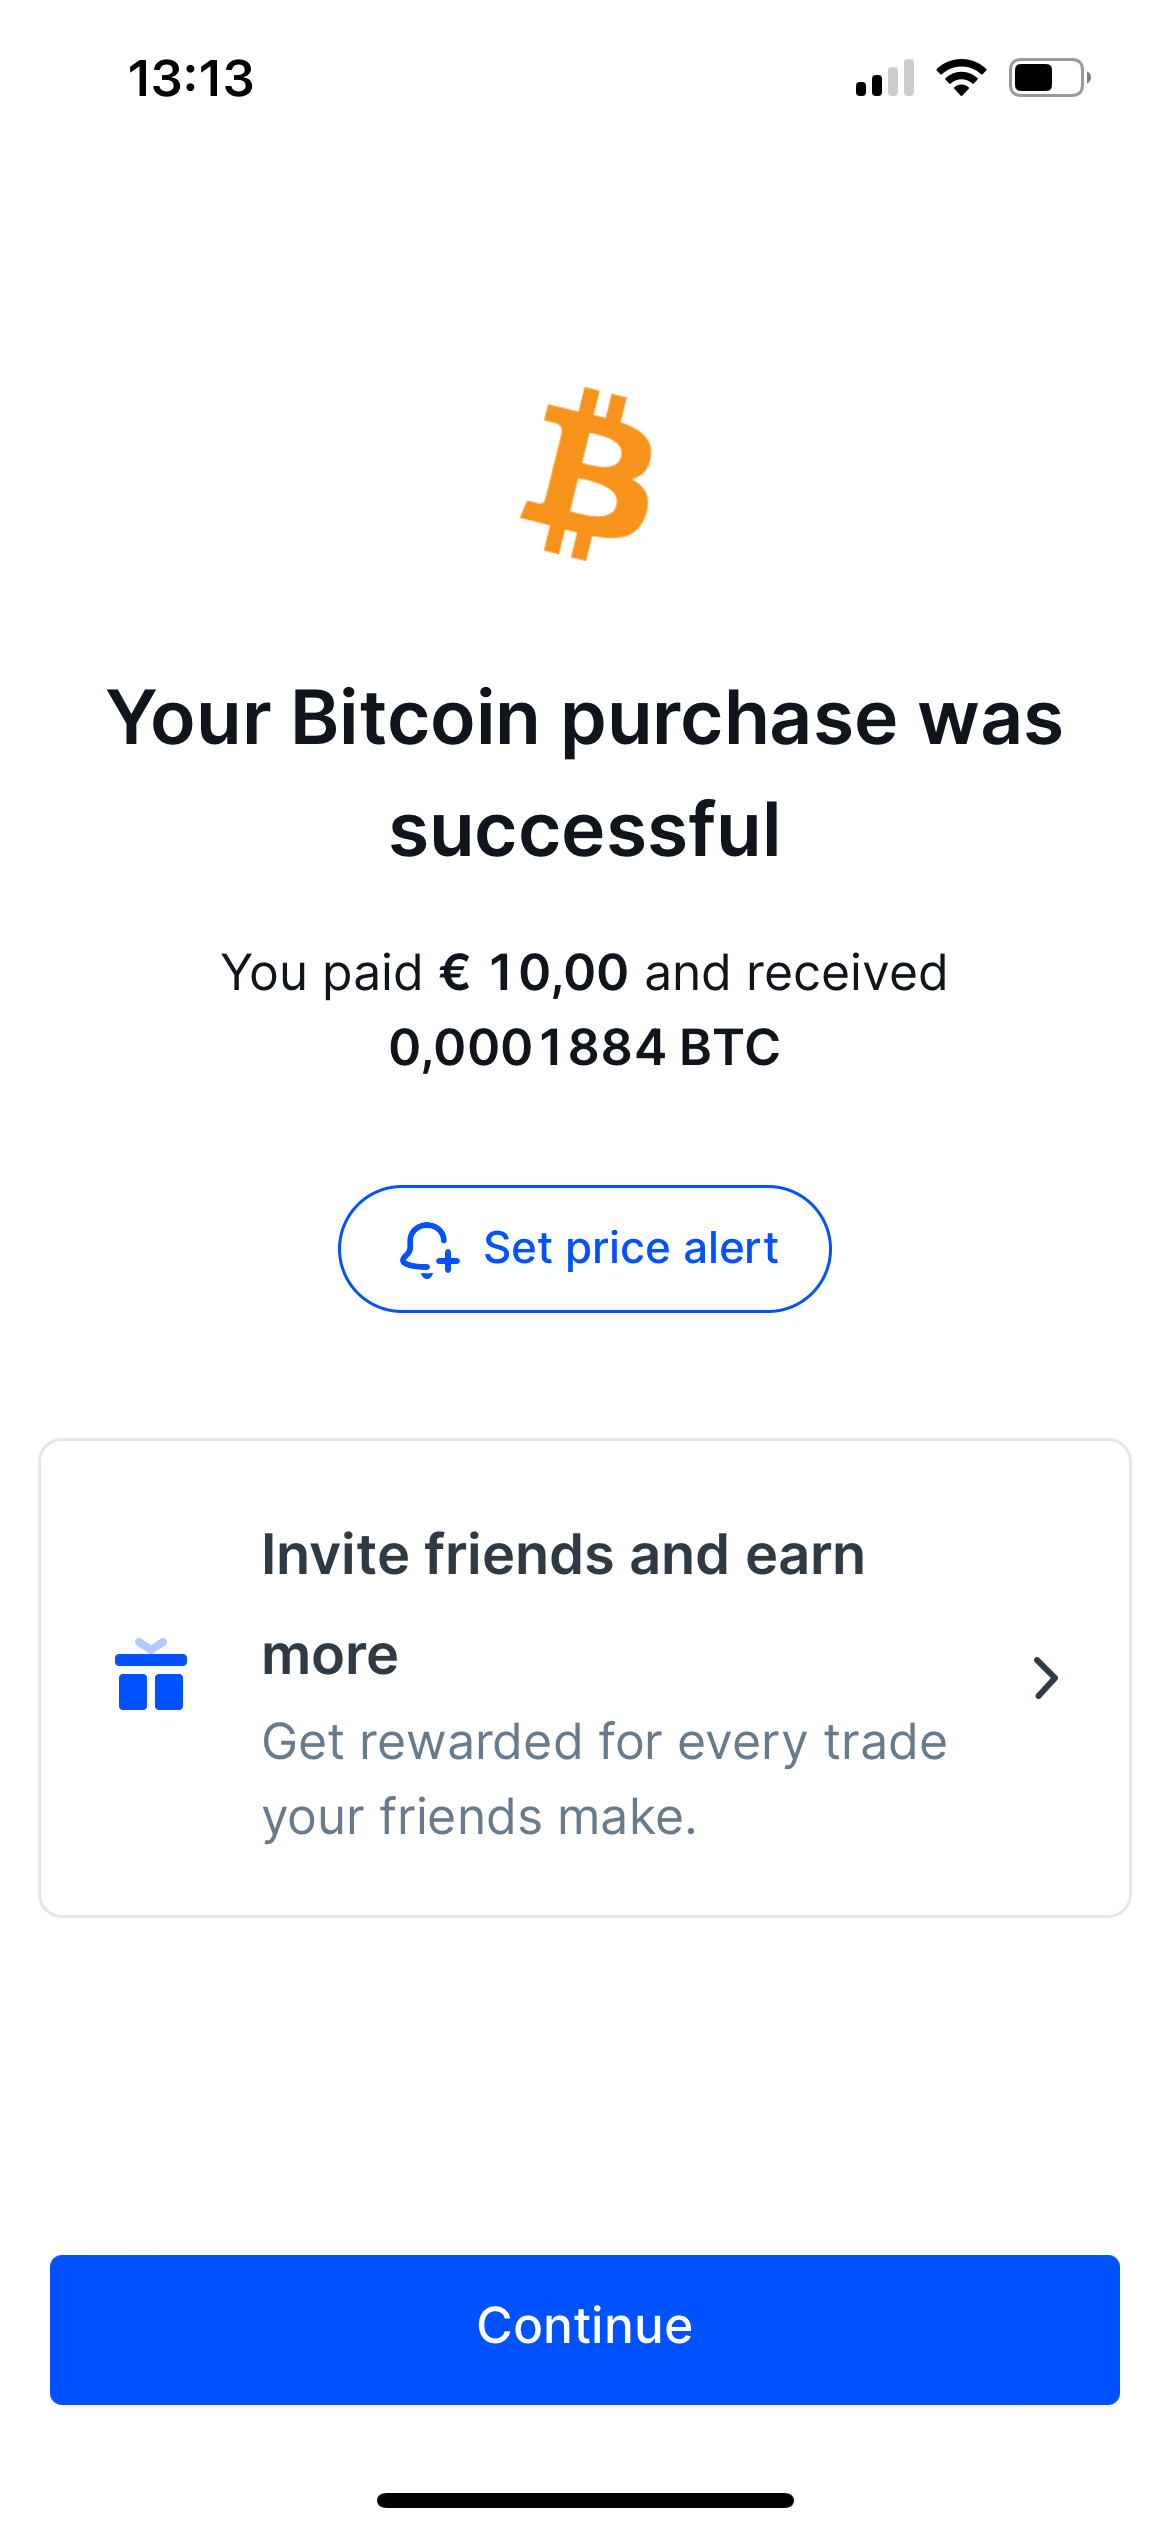Tap the 'Get rewarded for every trade' text

point(604,1742)
